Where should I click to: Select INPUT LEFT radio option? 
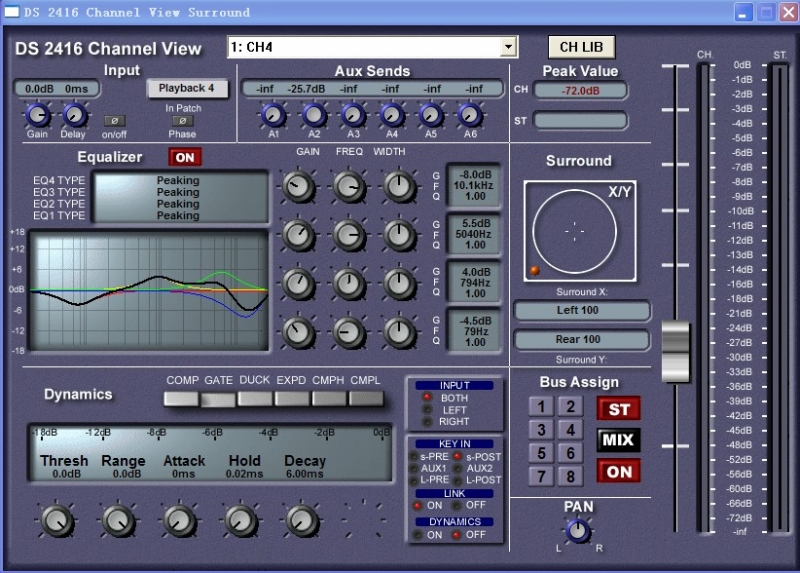pos(427,409)
